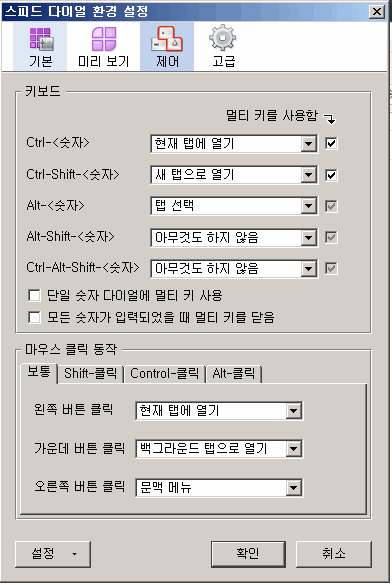Check 모든 숫자가 입력되었을 때 멀티 키를 닫음

click(x=34, y=317)
